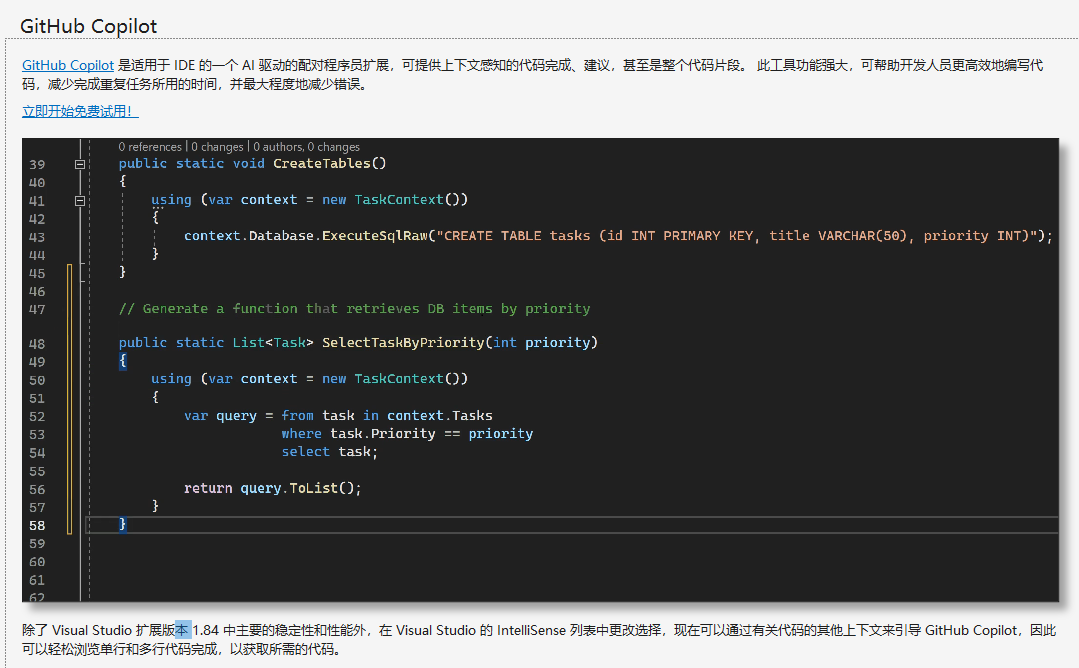Click the '0 changes' CodeLens entry after references
The image size is (1079, 668).
click(217, 147)
